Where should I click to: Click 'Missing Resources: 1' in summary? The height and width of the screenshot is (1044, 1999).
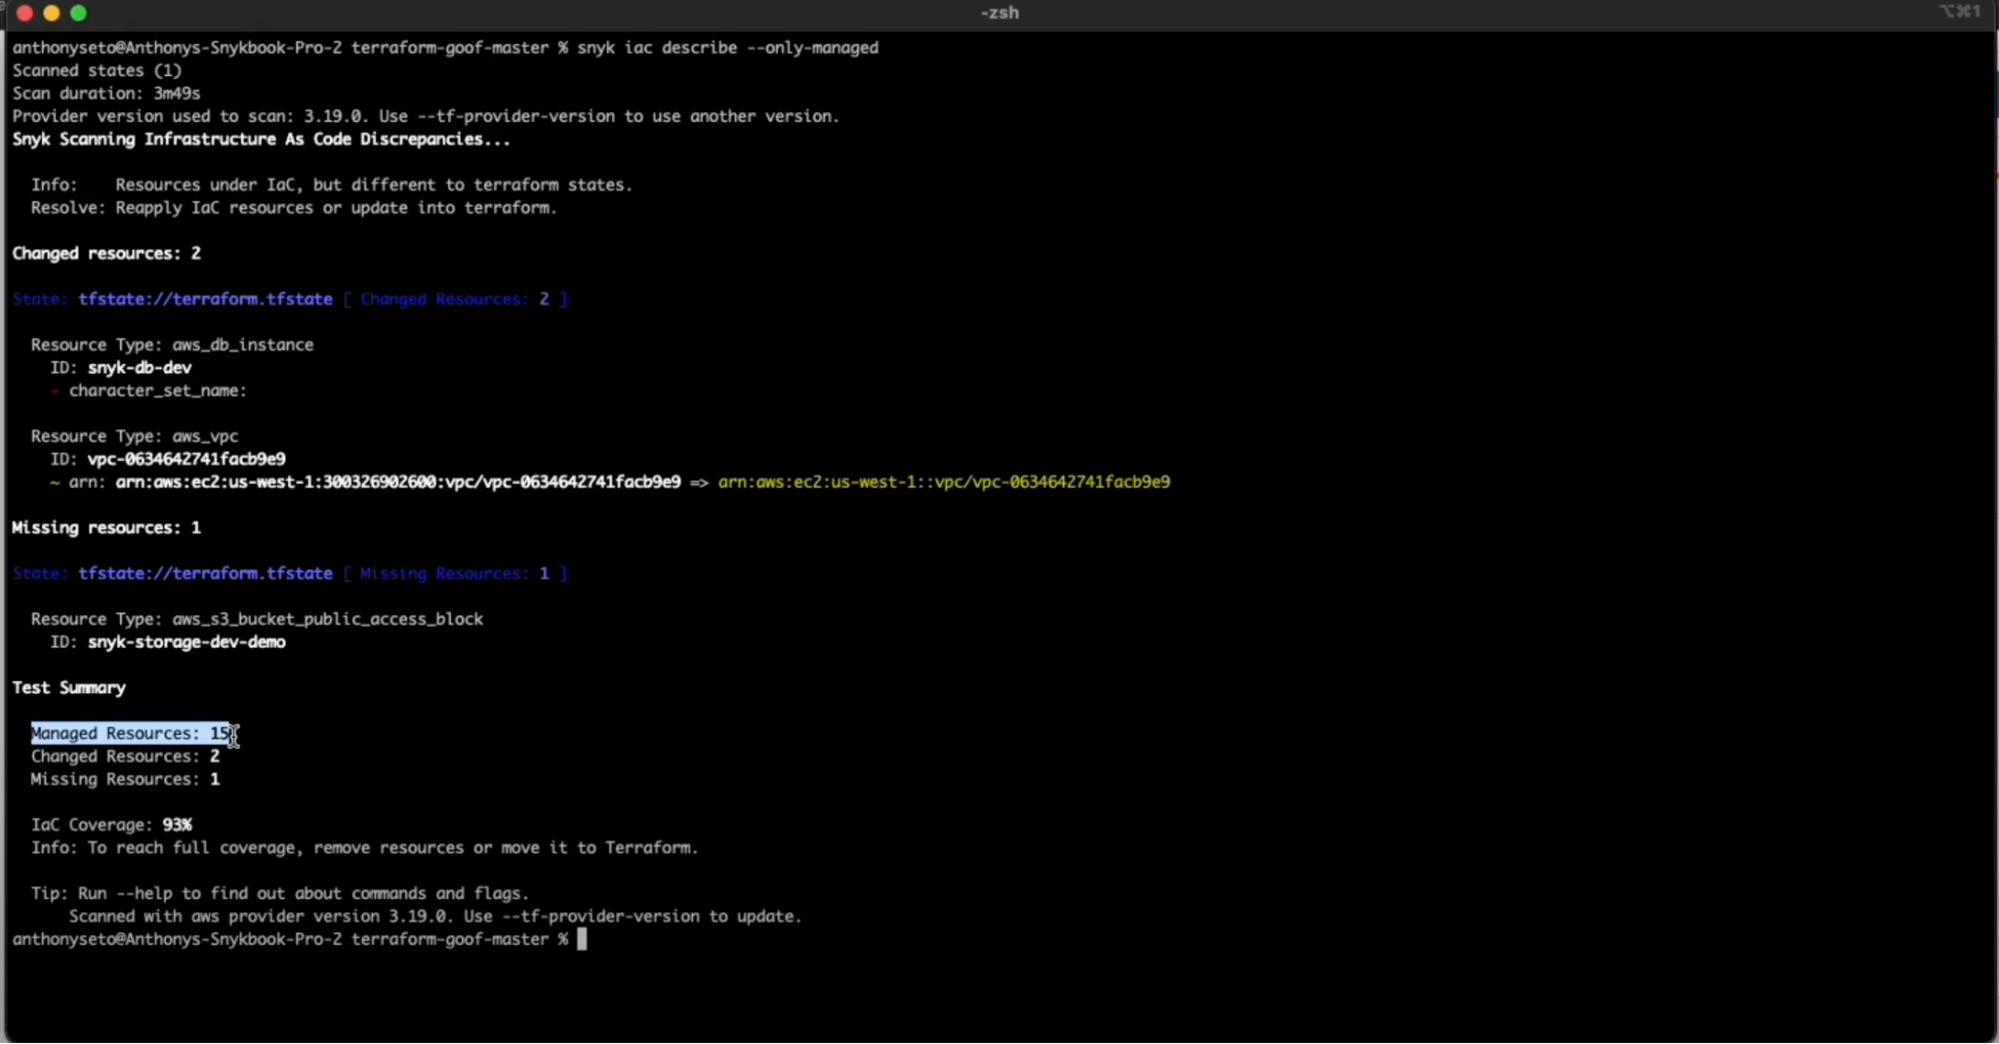click(125, 780)
